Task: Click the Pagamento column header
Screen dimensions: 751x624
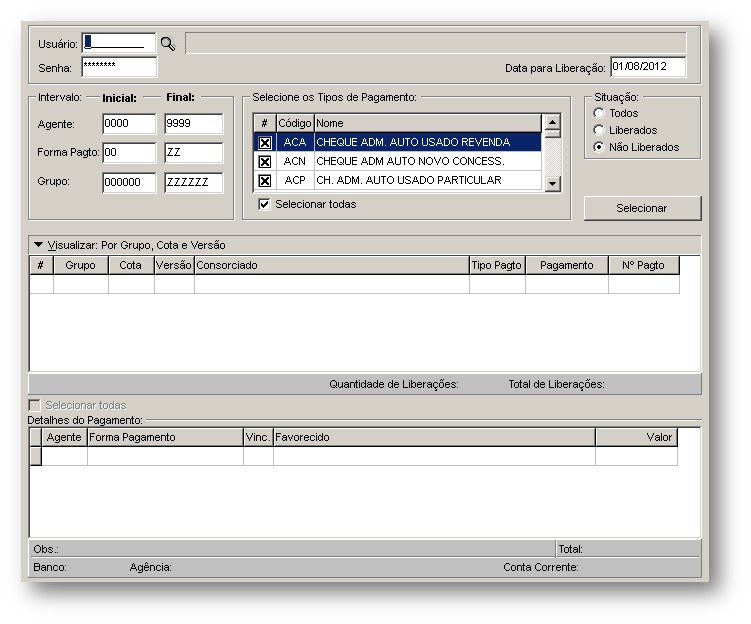Action: click(x=567, y=265)
